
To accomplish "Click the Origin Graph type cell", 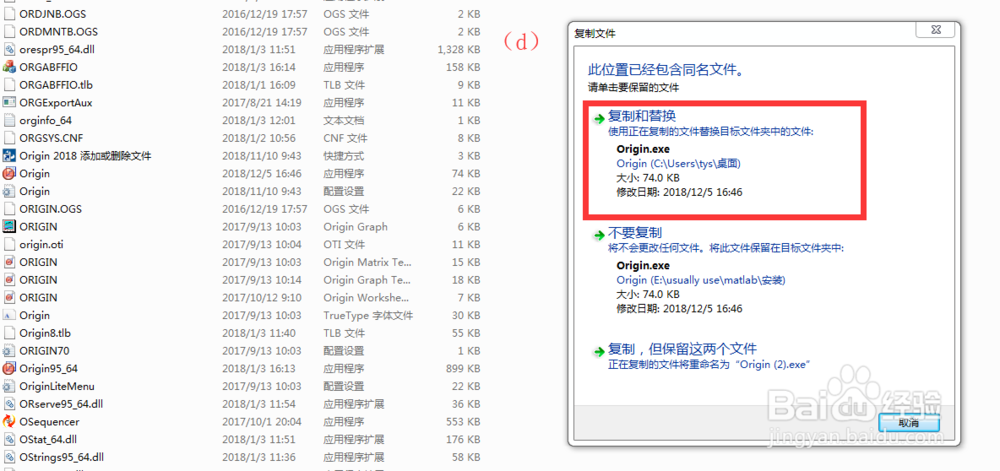I will (355, 226).
